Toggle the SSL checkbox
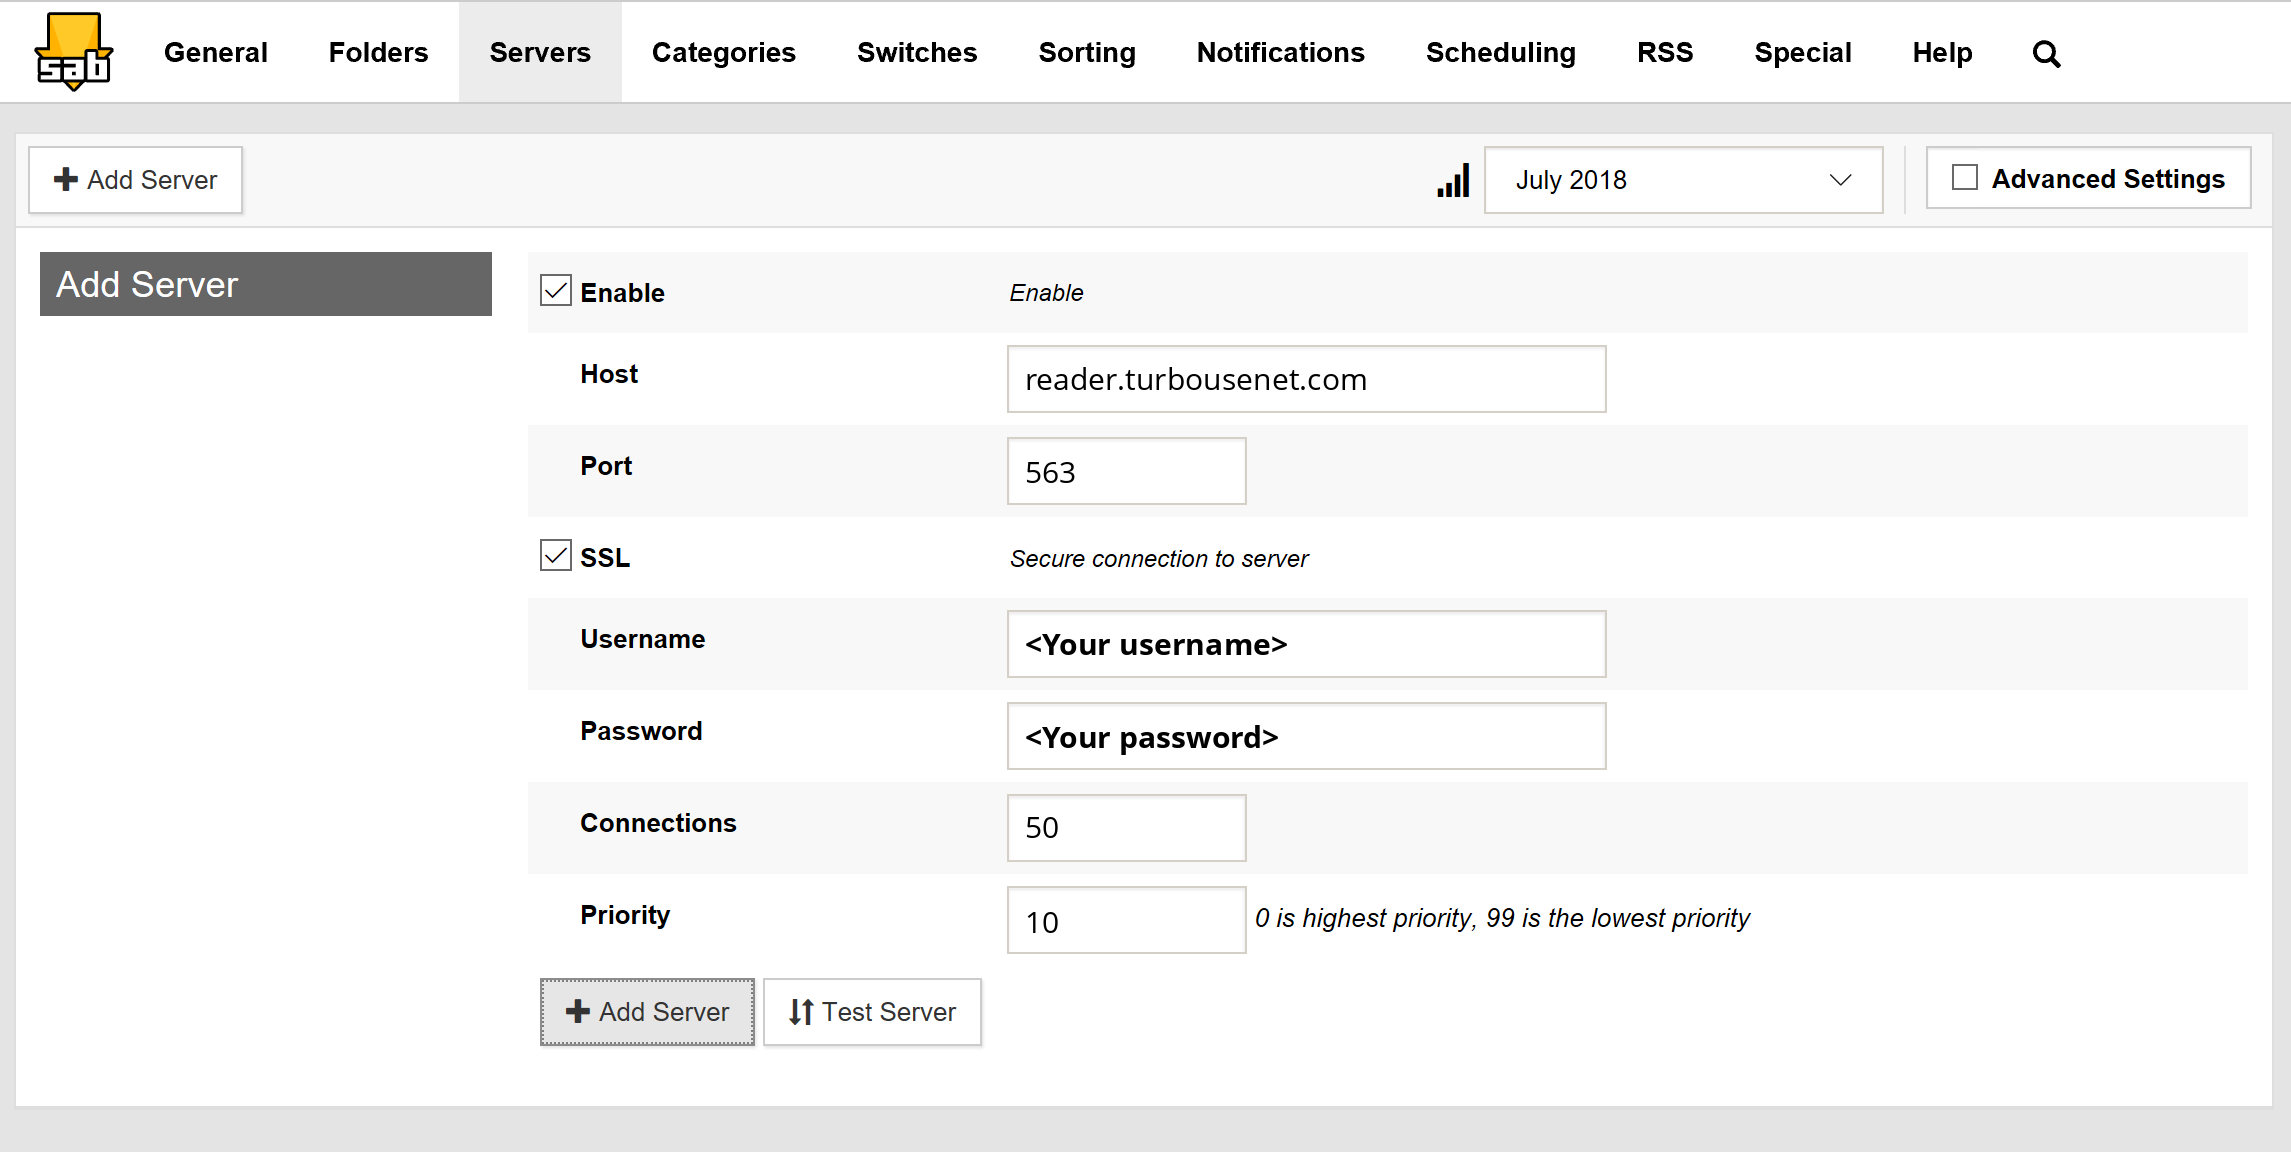The height and width of the screenshot is (1152, 2291). (x=556, y=555)
